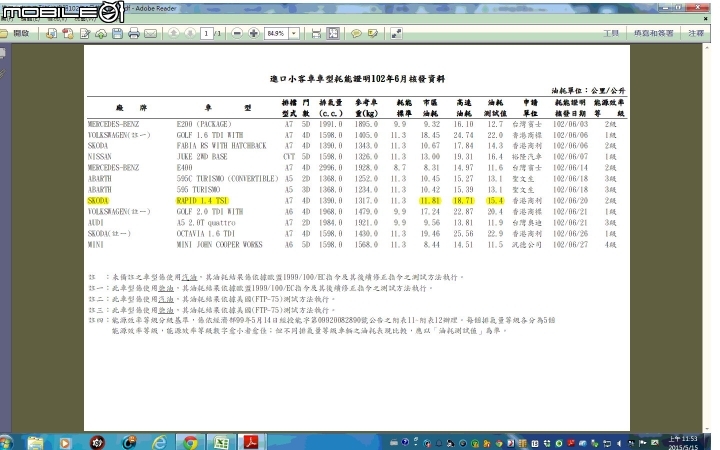Click highlighted 18.71 highway consumption value
The width and height of the screenshot is (720, 450).
(463, 201)
